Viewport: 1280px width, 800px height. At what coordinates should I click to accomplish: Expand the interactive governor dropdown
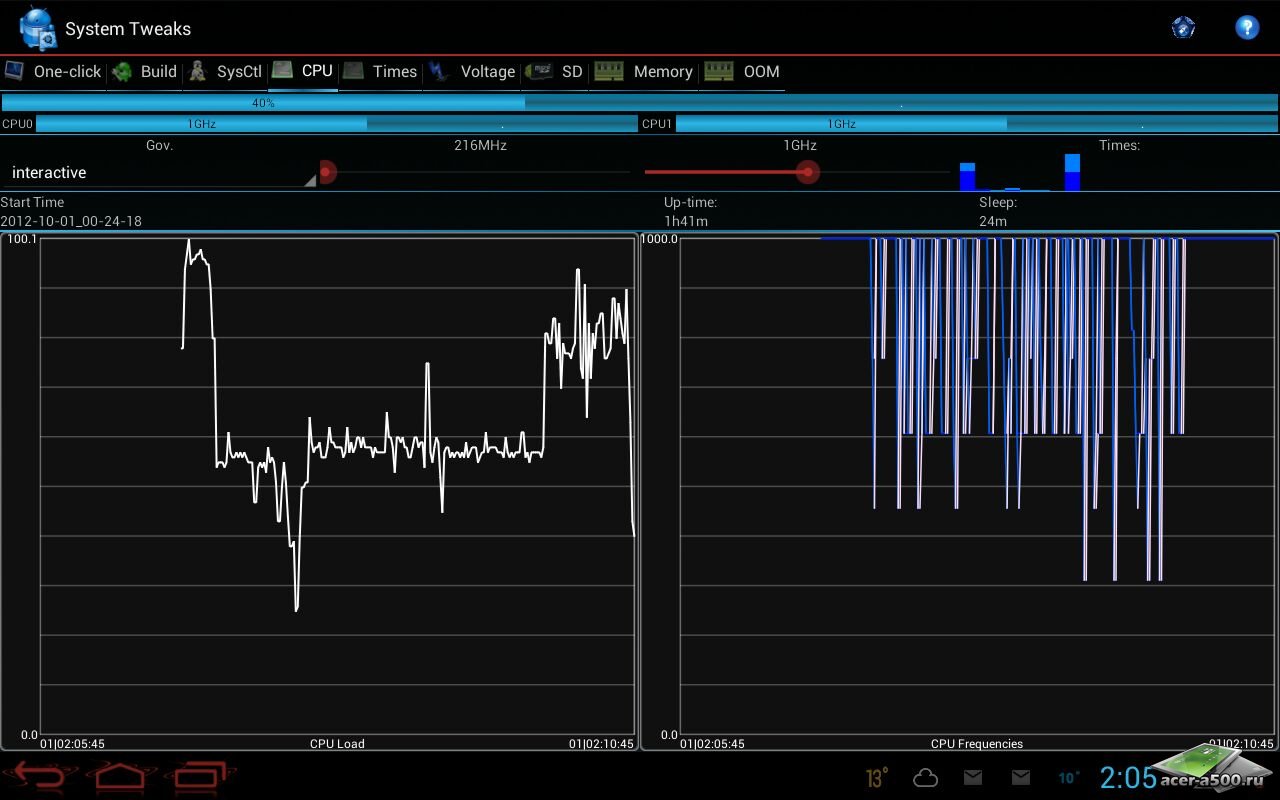[x=160, y=173]
